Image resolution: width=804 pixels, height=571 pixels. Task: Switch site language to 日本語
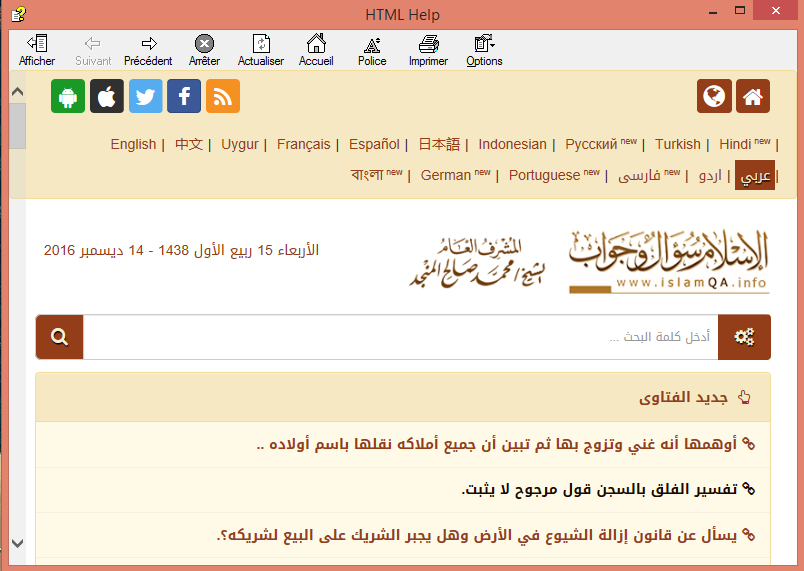[x=439, y=145]
